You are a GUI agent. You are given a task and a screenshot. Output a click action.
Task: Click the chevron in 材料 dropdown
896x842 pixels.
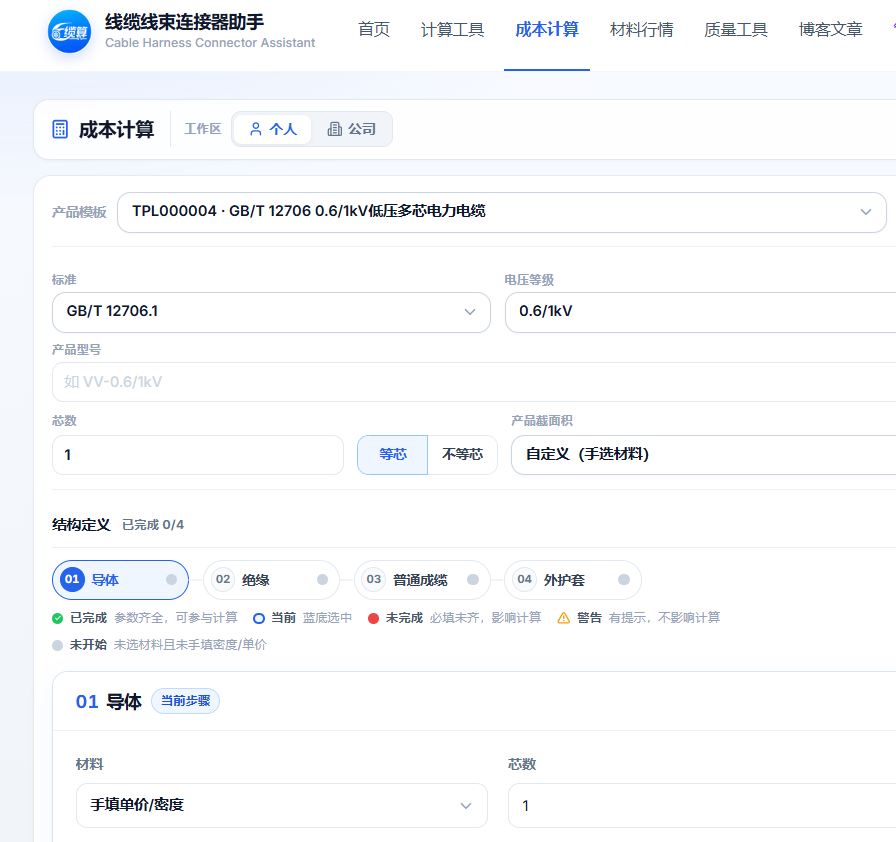point(466,806)
